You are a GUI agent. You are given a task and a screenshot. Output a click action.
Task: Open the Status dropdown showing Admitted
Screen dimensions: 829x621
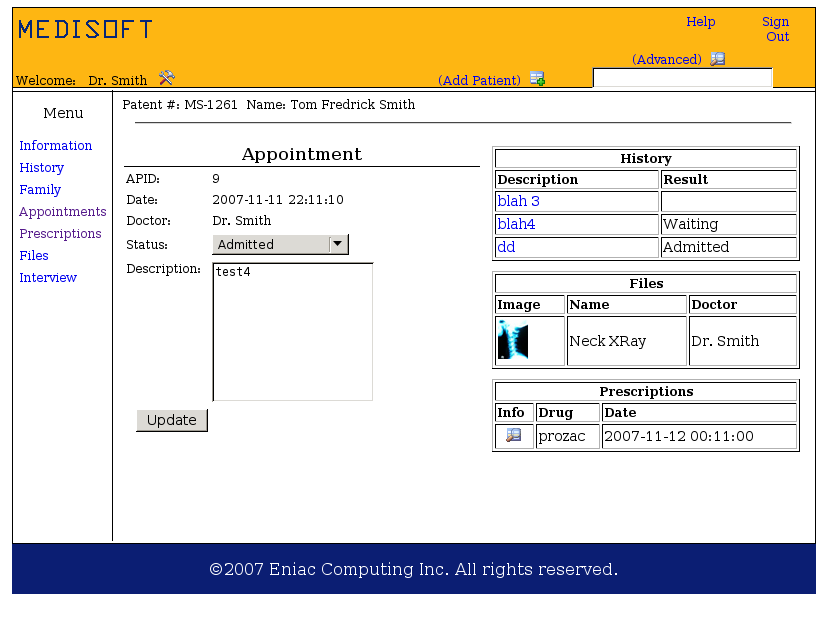point(280,244)
